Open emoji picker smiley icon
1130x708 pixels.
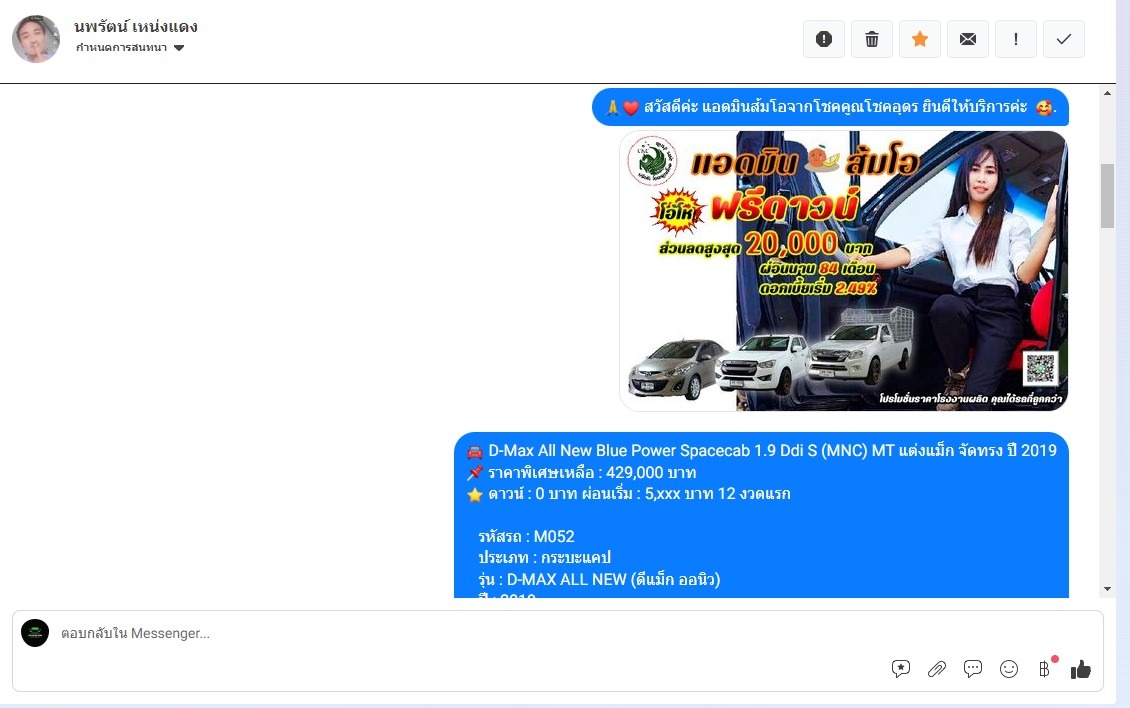[x=1009, y=669]
